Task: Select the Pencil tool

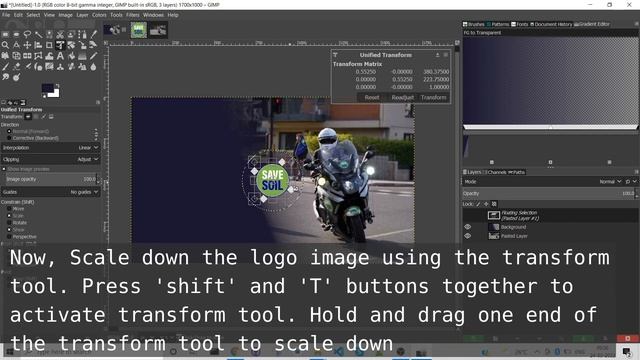Action: [93, 56]
